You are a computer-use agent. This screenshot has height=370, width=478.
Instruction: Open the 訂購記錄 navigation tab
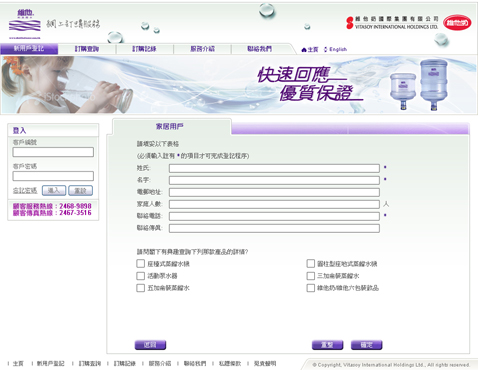(x=144, y=49)
